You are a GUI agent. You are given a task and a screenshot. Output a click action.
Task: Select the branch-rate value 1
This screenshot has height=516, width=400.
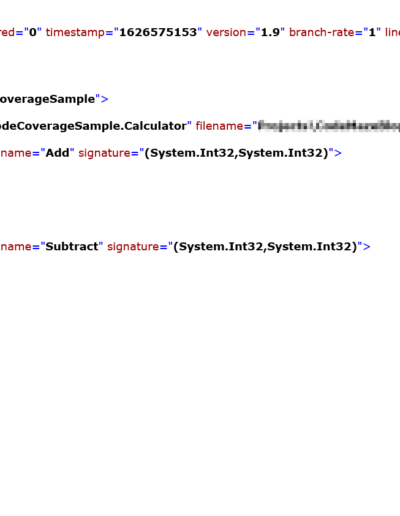click(372, 32)
